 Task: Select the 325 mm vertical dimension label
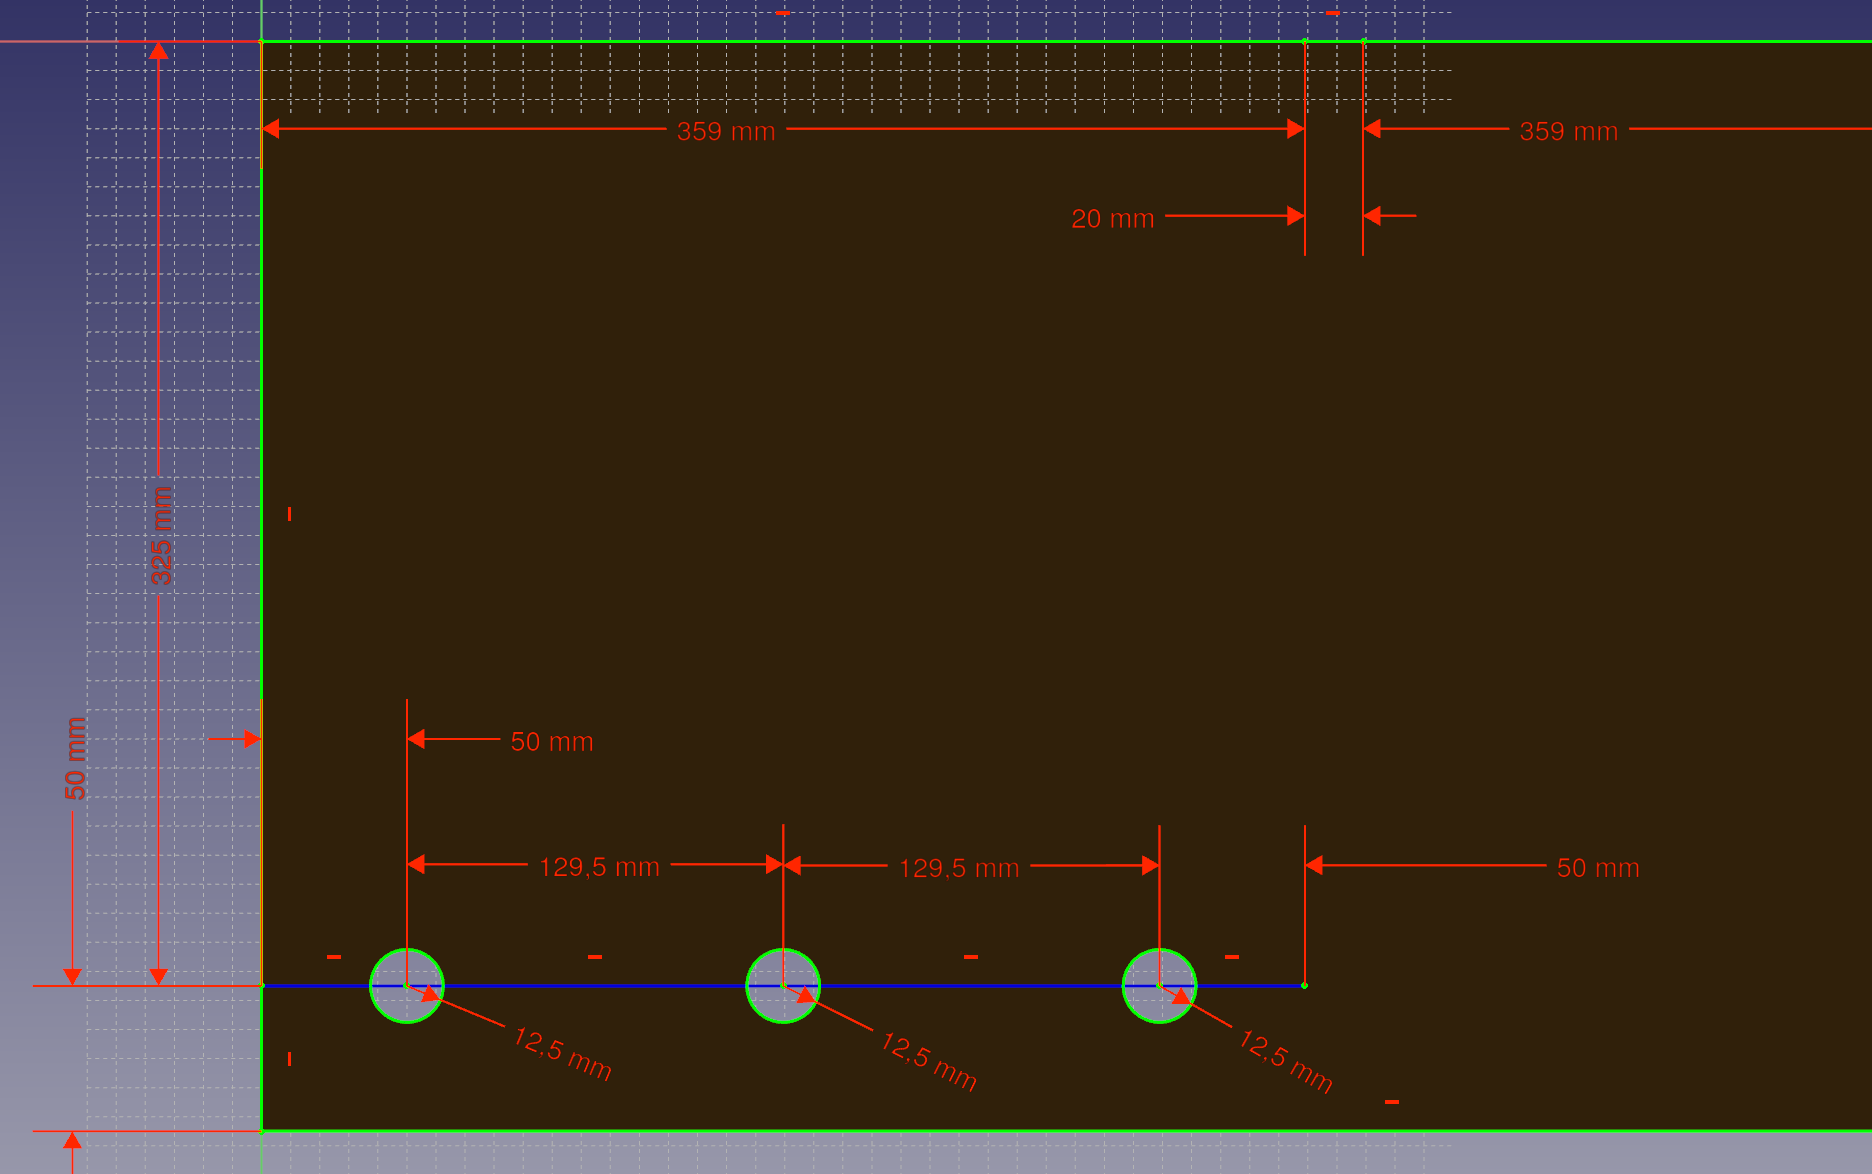tap(161, 536)
